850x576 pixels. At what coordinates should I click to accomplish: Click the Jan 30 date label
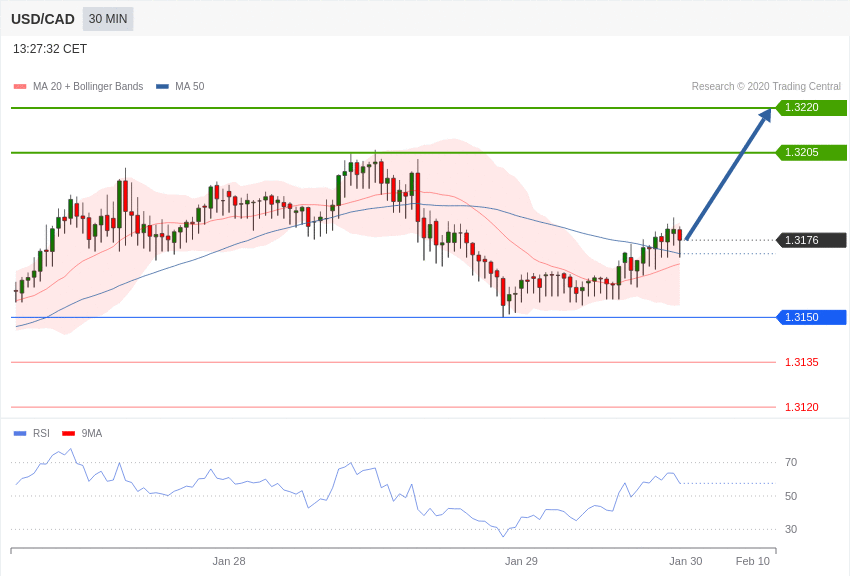[x=686, y=561]
